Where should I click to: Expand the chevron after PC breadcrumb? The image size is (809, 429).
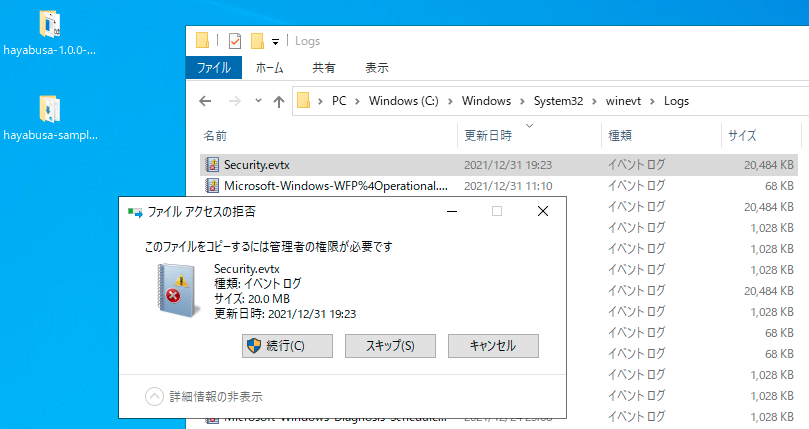click(357, 101)
